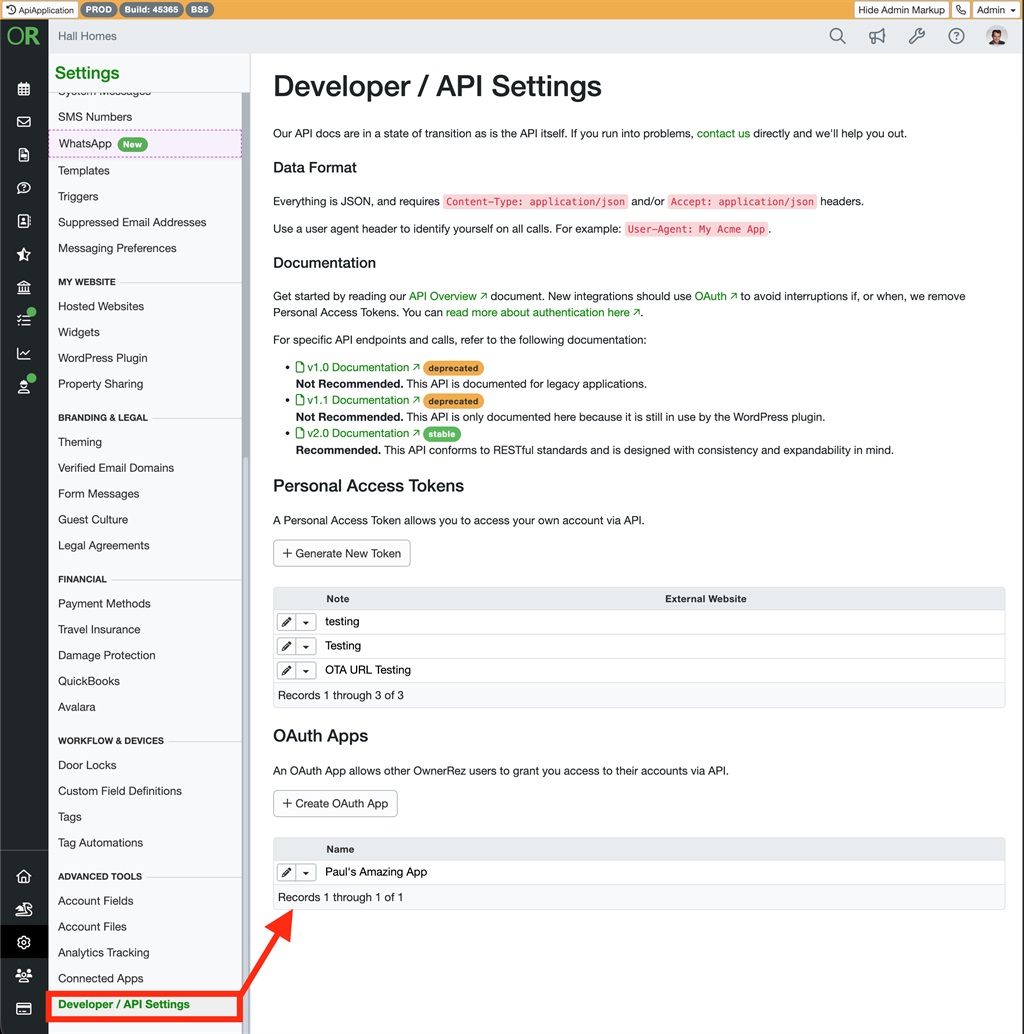
Task: Click the megaphone announcements icon
Action: point(877,37)
